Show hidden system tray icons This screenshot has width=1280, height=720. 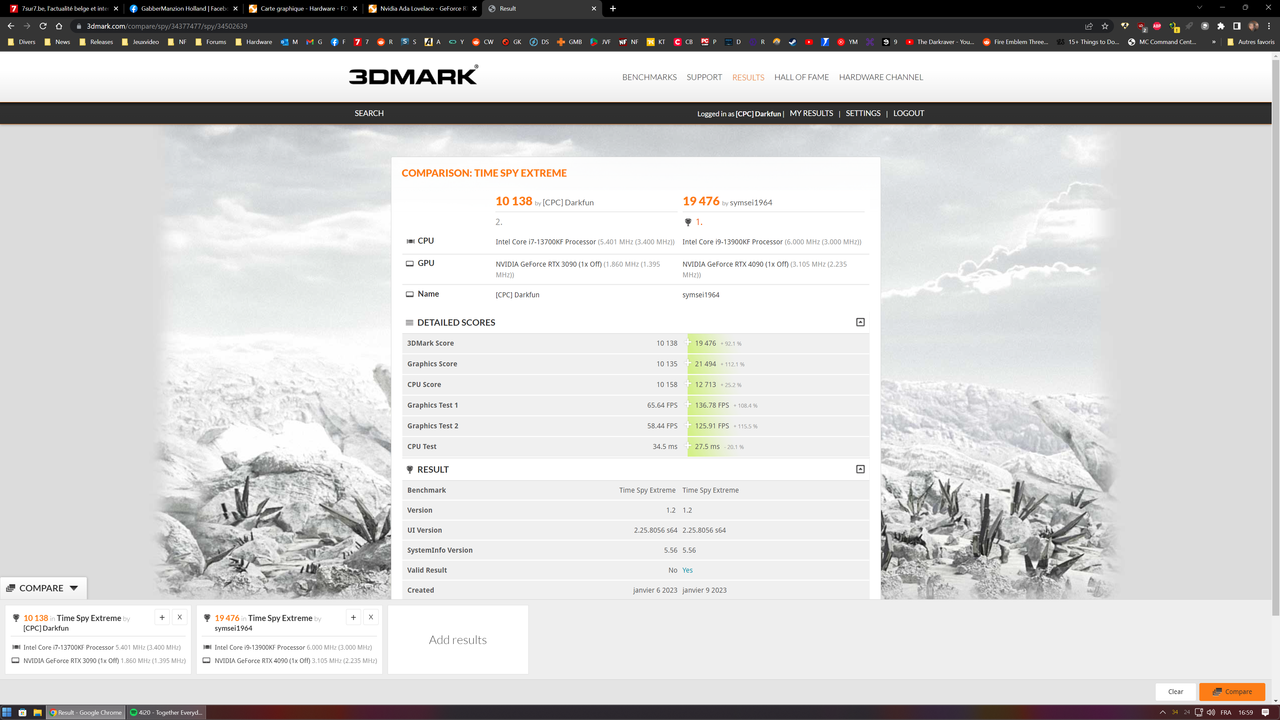pyautogui.click(x=1163, y=713)
